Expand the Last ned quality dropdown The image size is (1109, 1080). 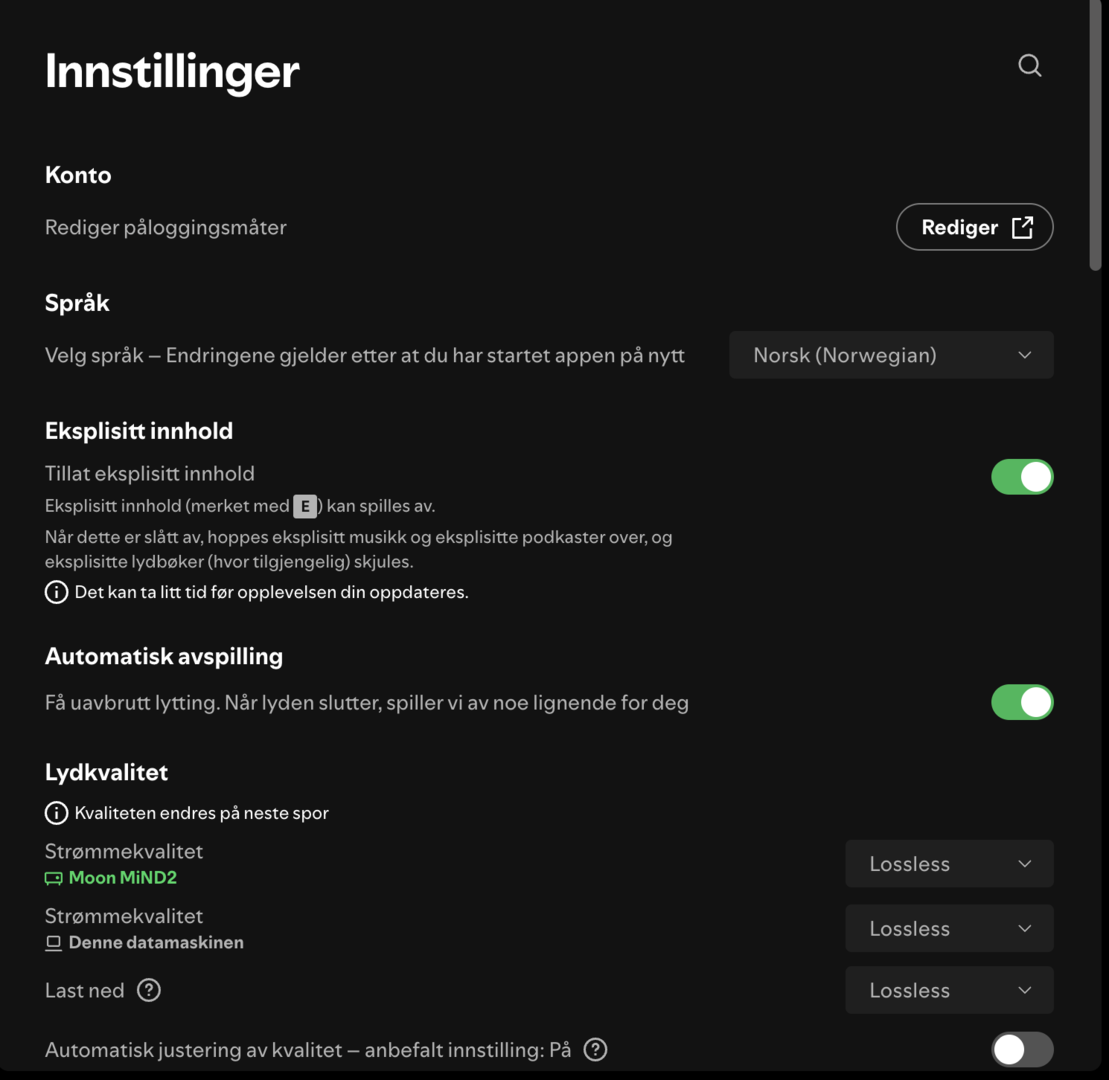(948, 990)
